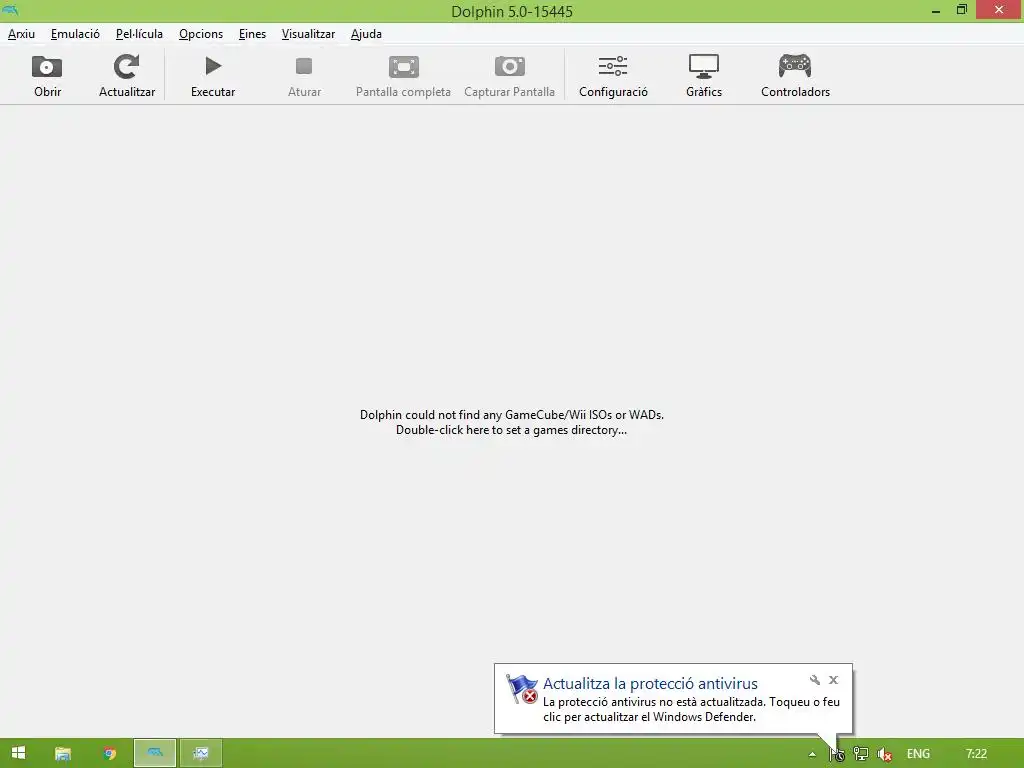Open the Arxiu menu
The height and width of the screenshot is (768, 1024).
pyautogui.click(x=22, y=34)
